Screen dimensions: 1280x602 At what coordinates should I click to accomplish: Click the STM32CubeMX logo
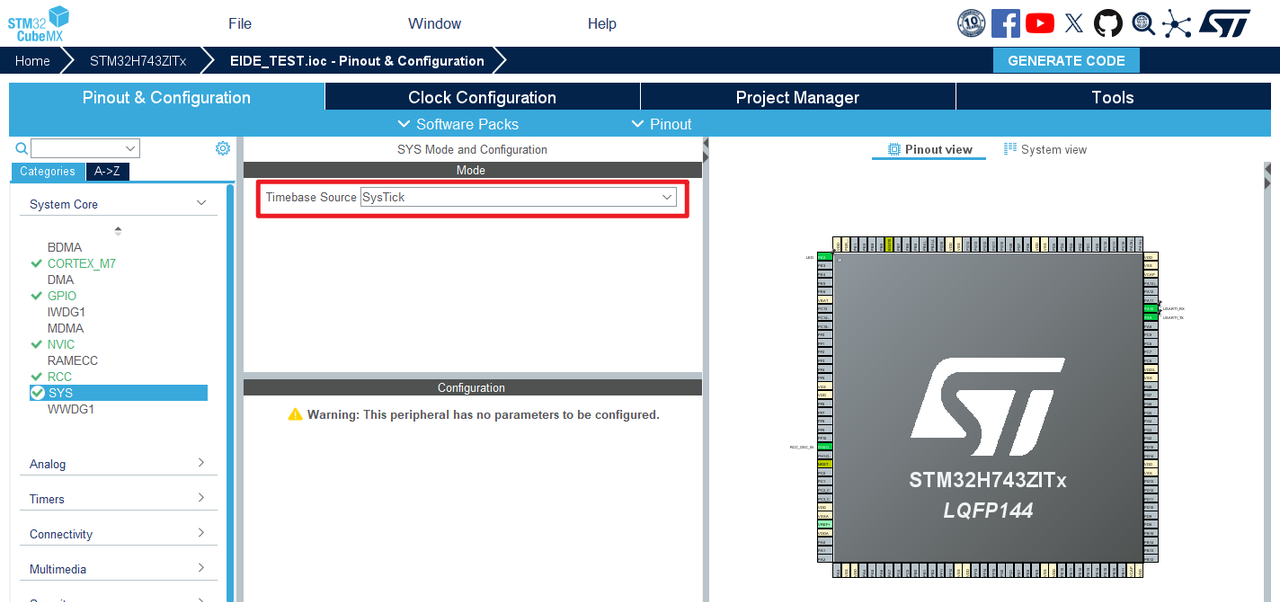(x=39, y=23)
